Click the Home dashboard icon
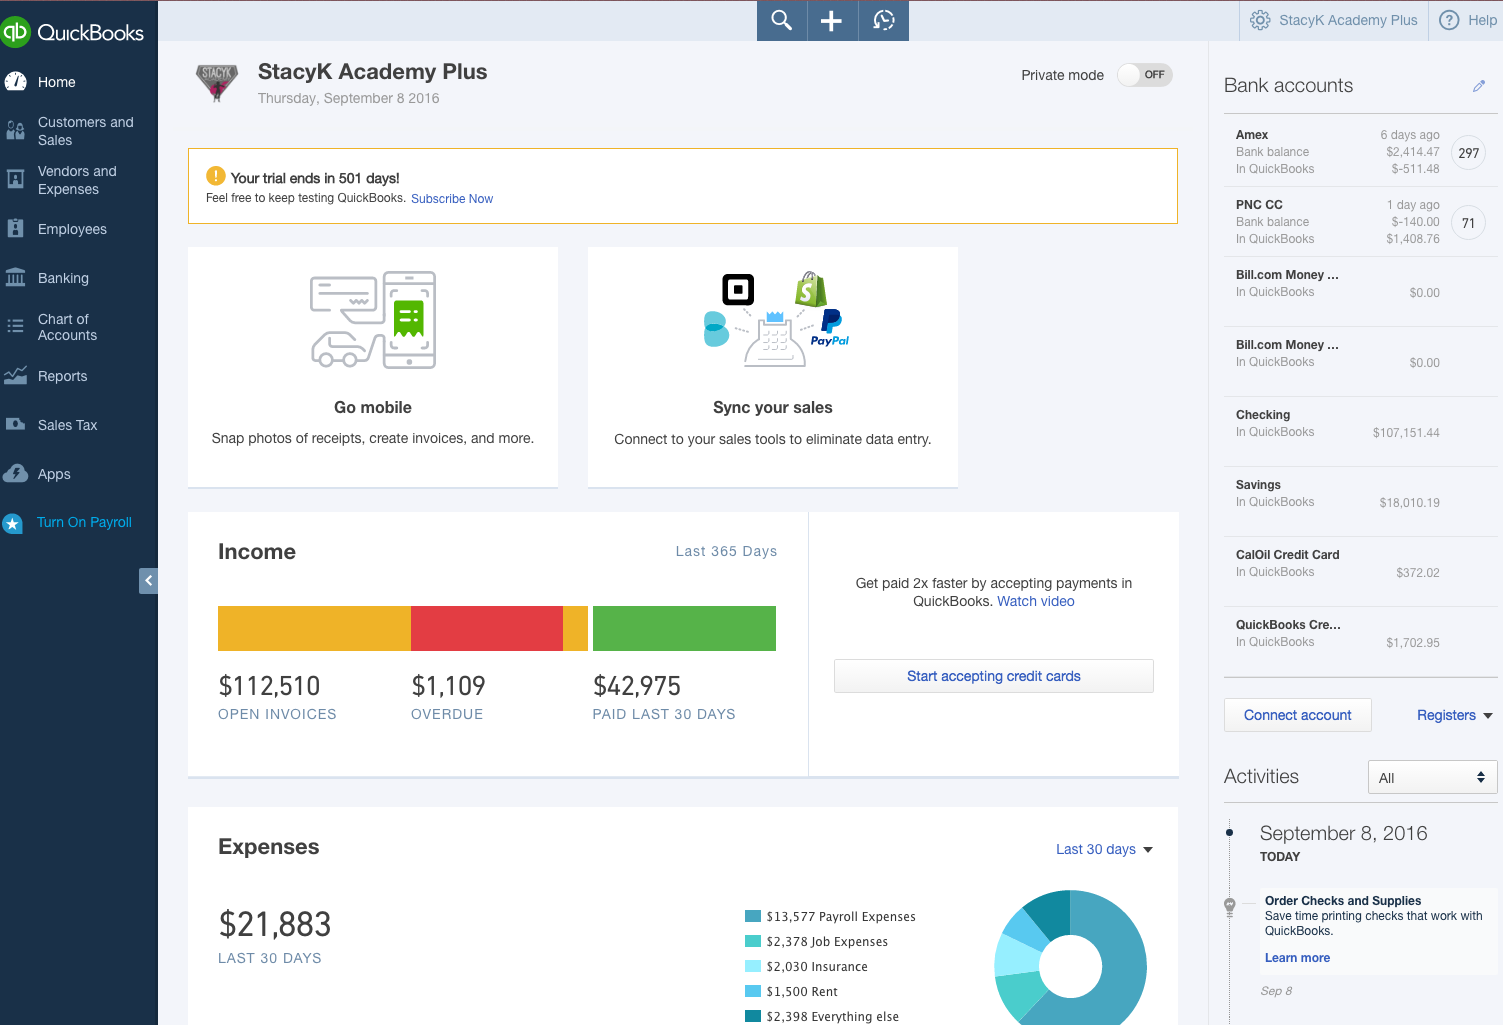 click(x=15, y=82)
